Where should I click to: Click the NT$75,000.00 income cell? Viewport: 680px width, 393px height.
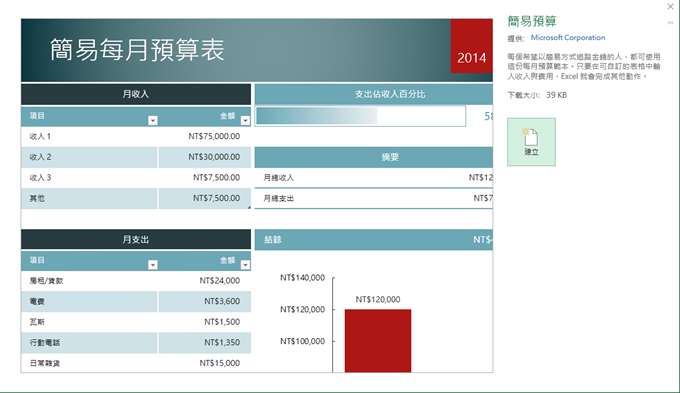click(214, 136)
